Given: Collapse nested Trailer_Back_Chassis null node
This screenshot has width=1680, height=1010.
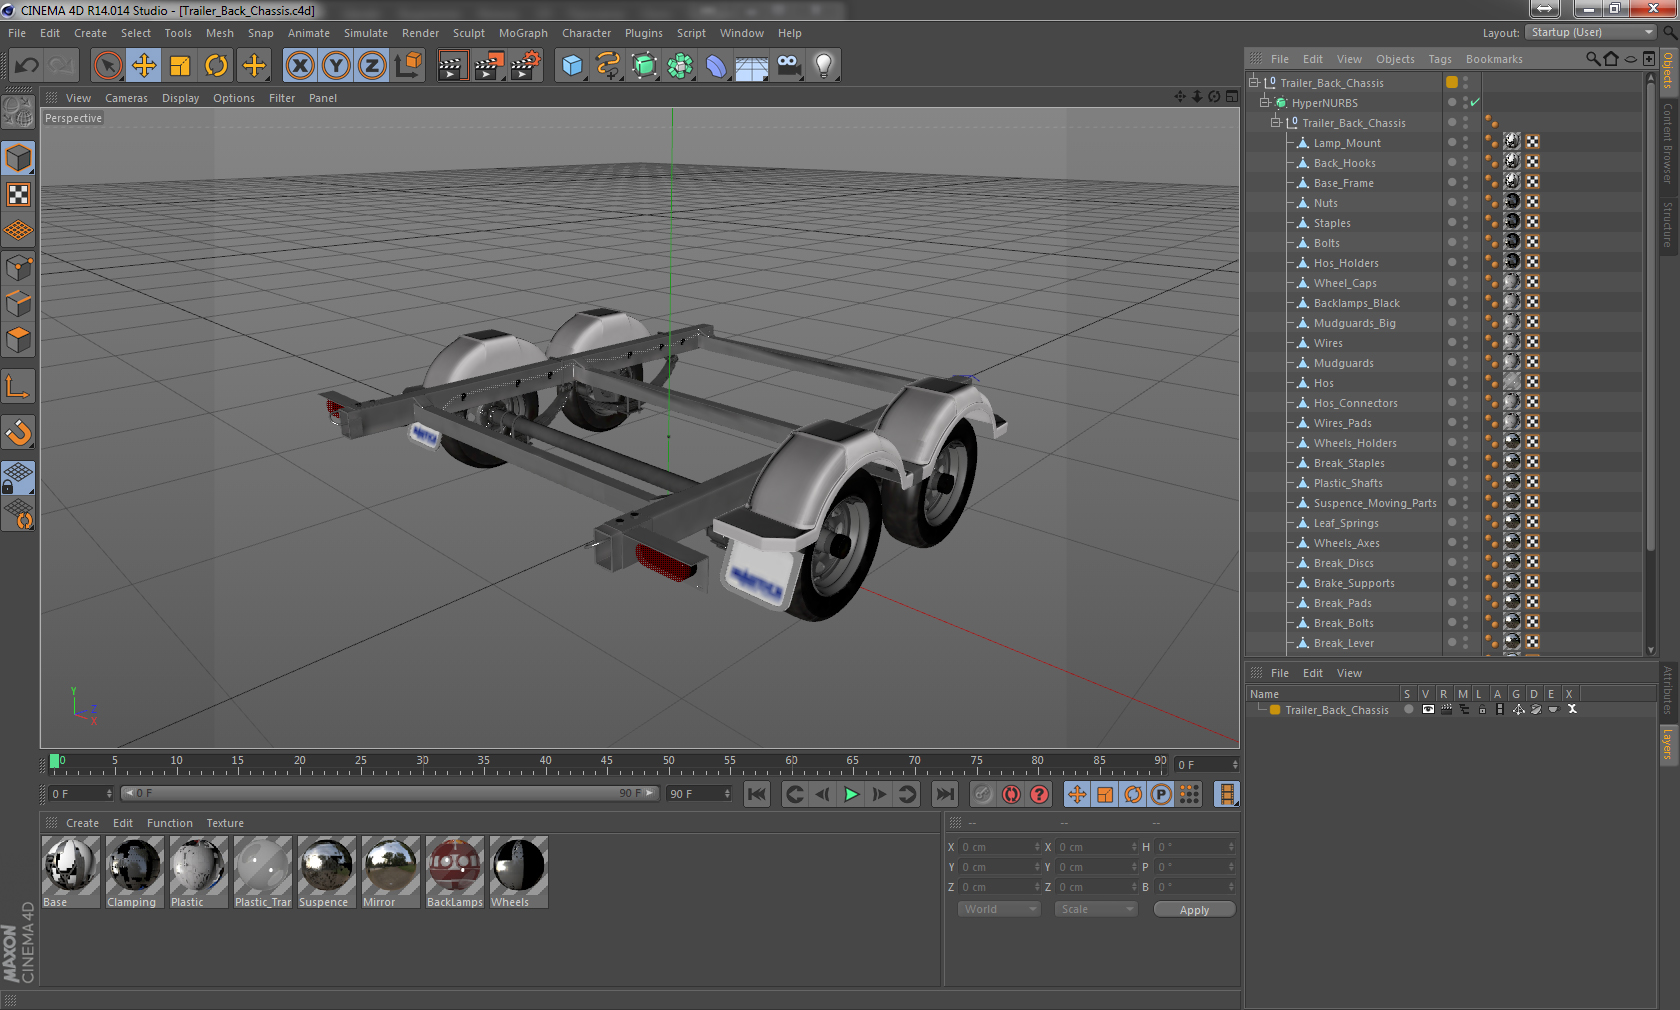Looking at the screenshot, I should 1276,123.
